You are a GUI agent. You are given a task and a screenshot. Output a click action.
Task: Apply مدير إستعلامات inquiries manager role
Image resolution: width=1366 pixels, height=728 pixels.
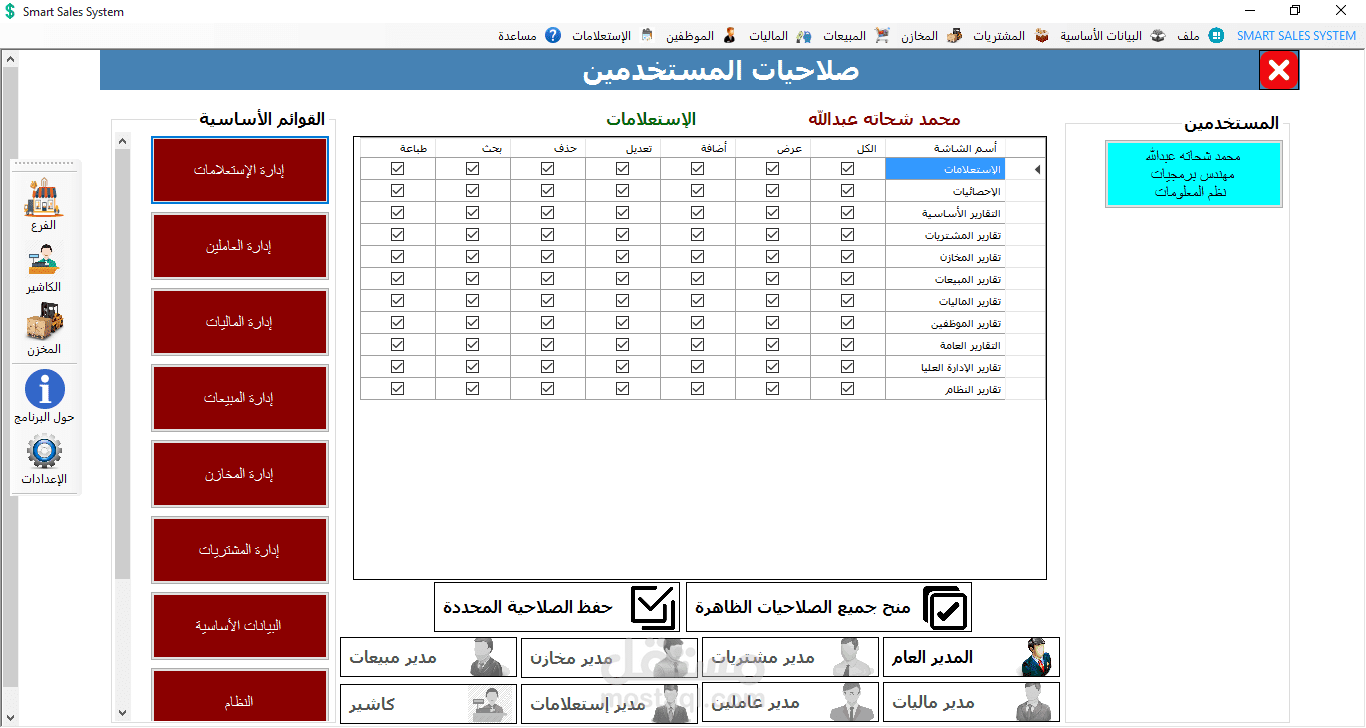click(x=609, y=702)
